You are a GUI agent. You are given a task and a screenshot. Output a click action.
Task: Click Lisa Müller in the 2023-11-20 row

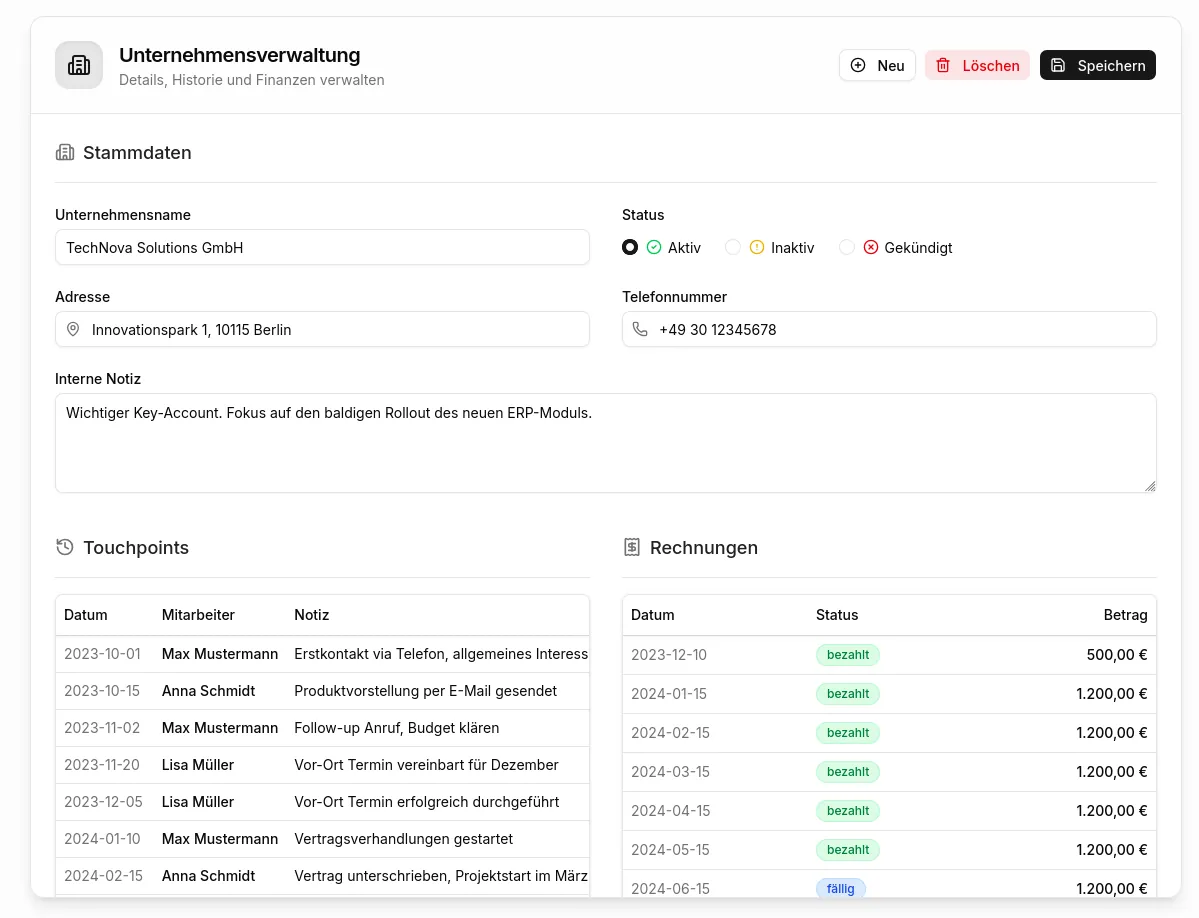(197, 764)
